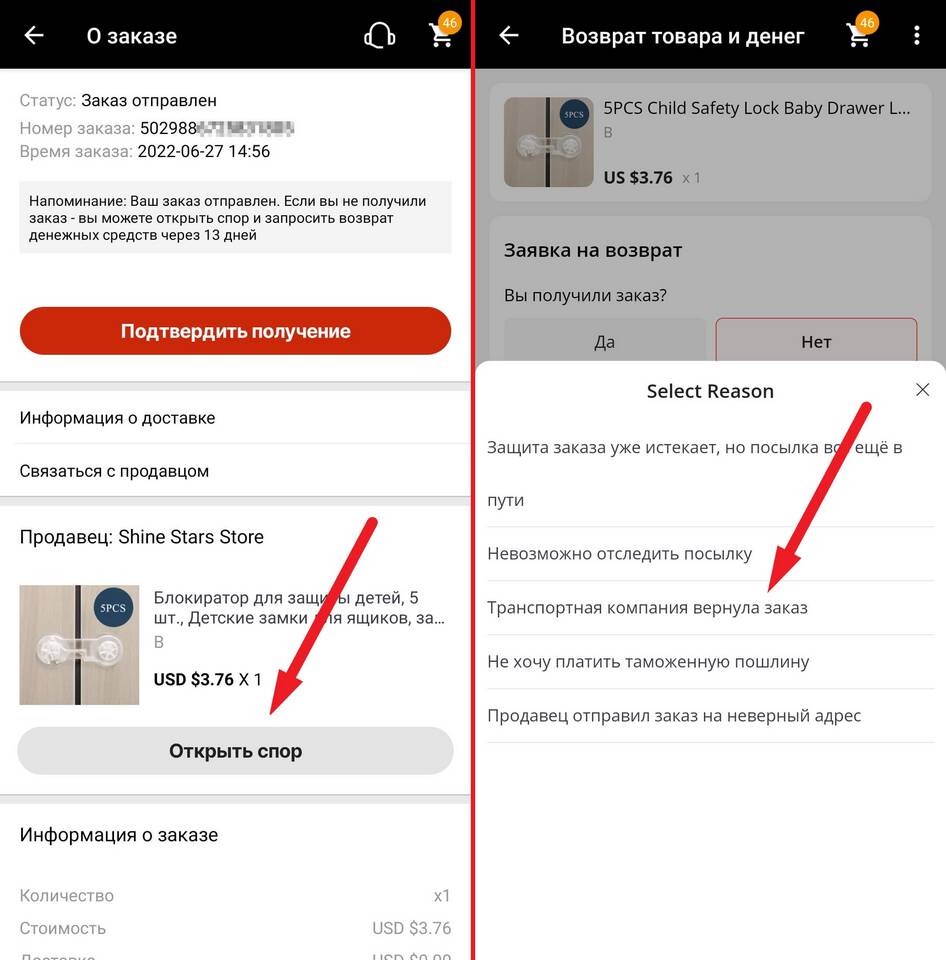Choose Продавец отправил заказ на неверный адрес
The image size is (946, 960).
click(x=711, y=715)
